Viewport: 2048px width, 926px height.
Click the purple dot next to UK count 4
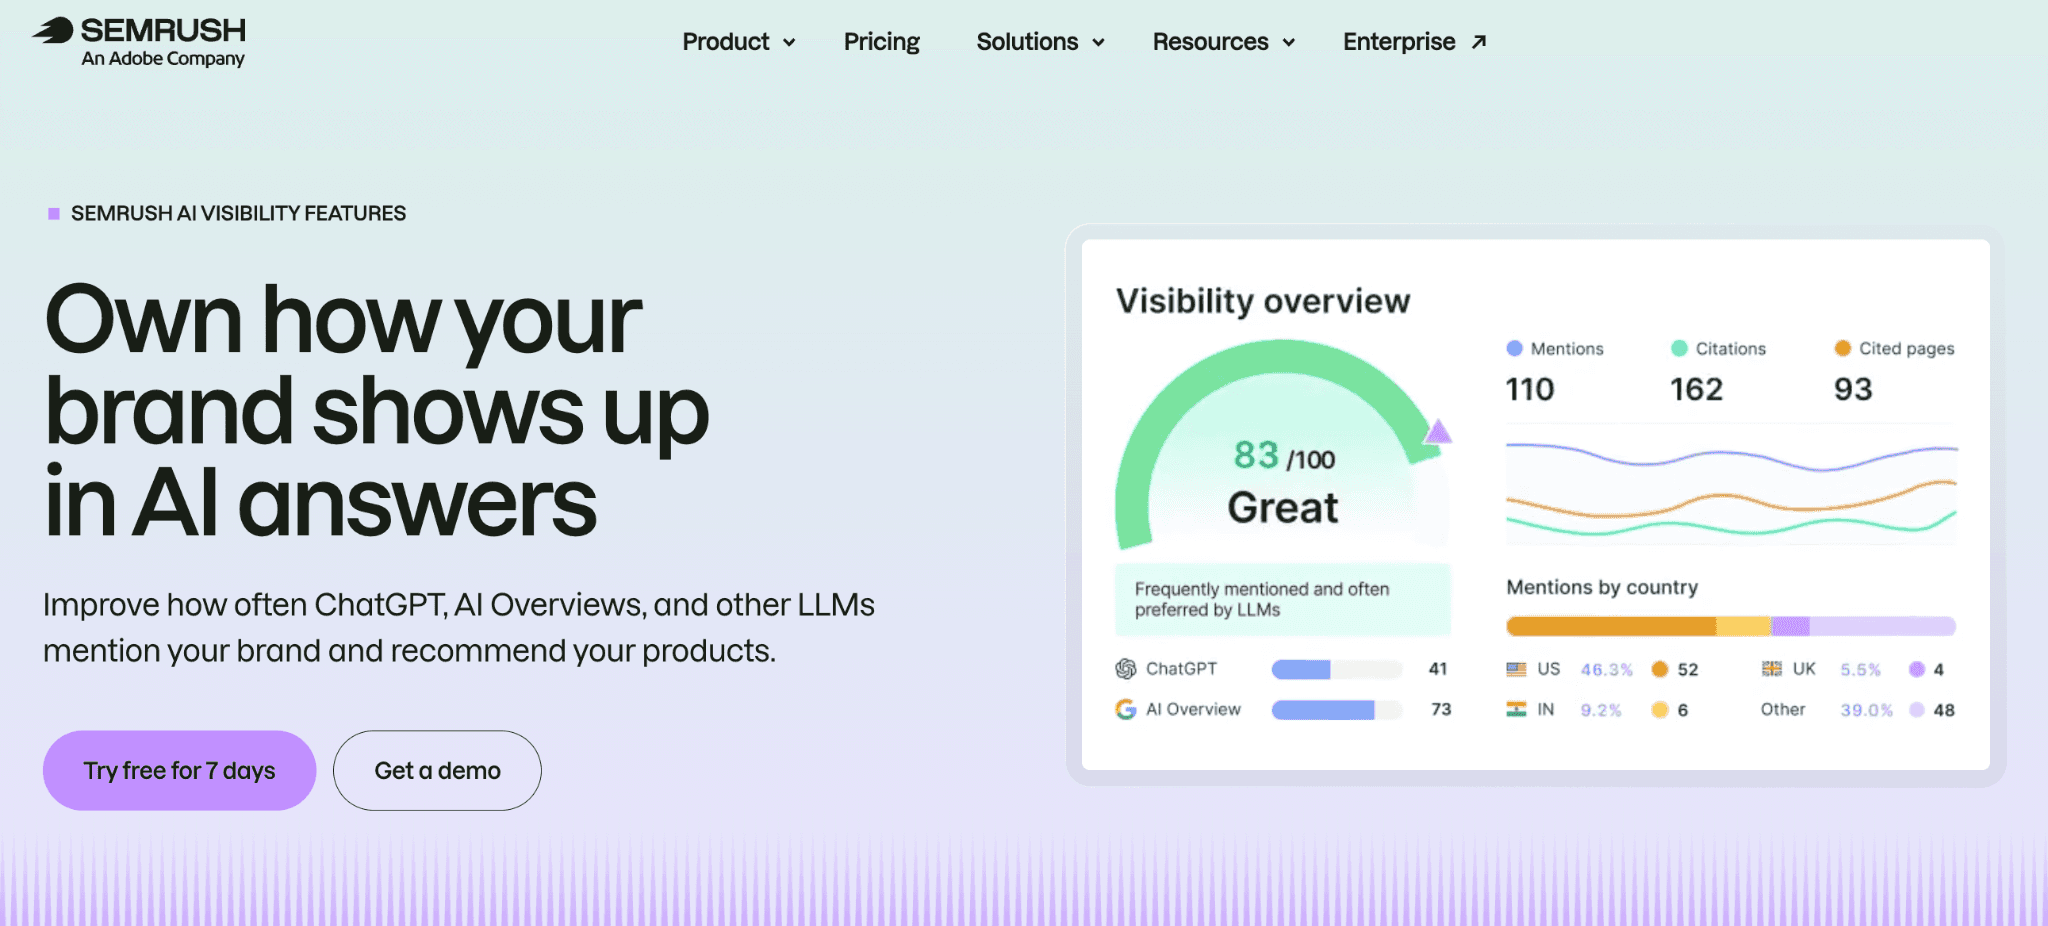pos(1917,669)
